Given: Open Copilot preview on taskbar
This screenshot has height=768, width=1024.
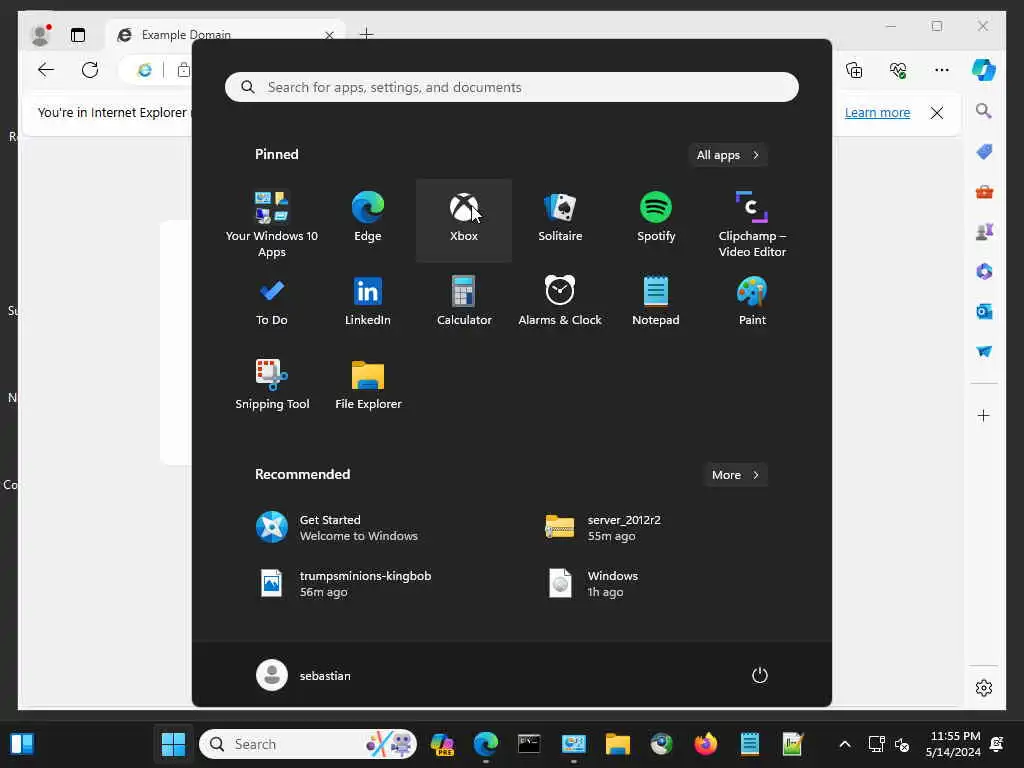Looking at the screenshot, I should pos(442,744).
